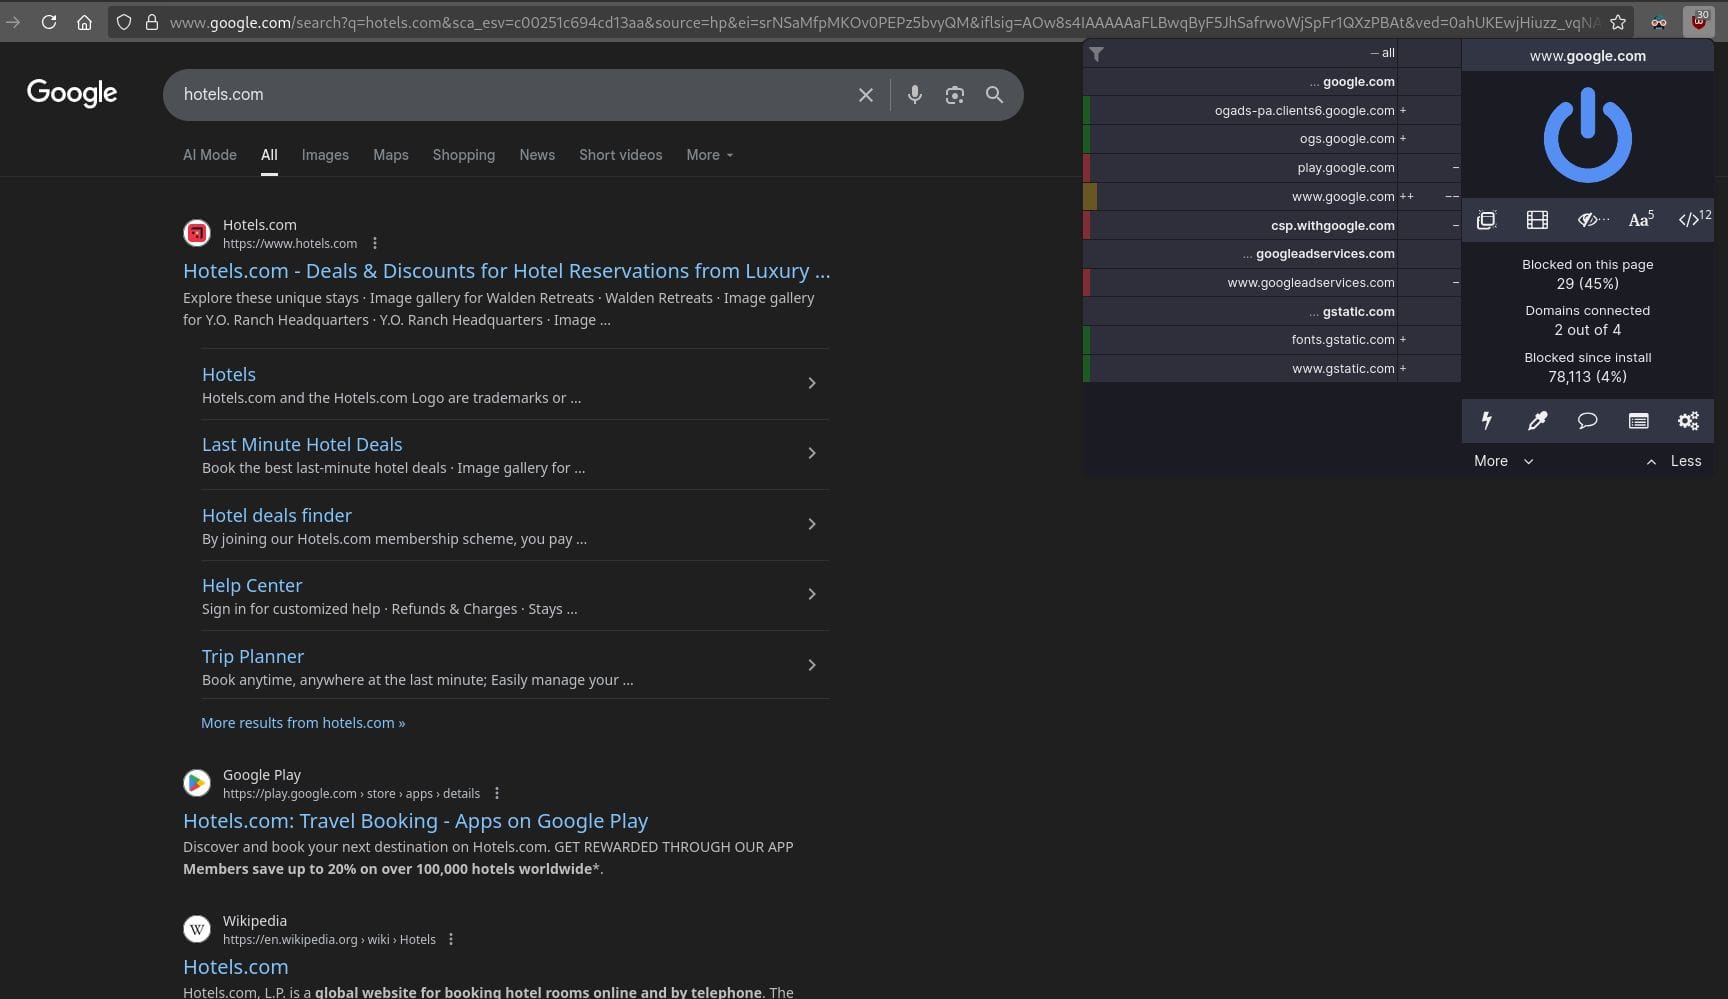Toggle blocking of large media elements
This screenshot has width=1728, height=999.
tap(1537, 220)
